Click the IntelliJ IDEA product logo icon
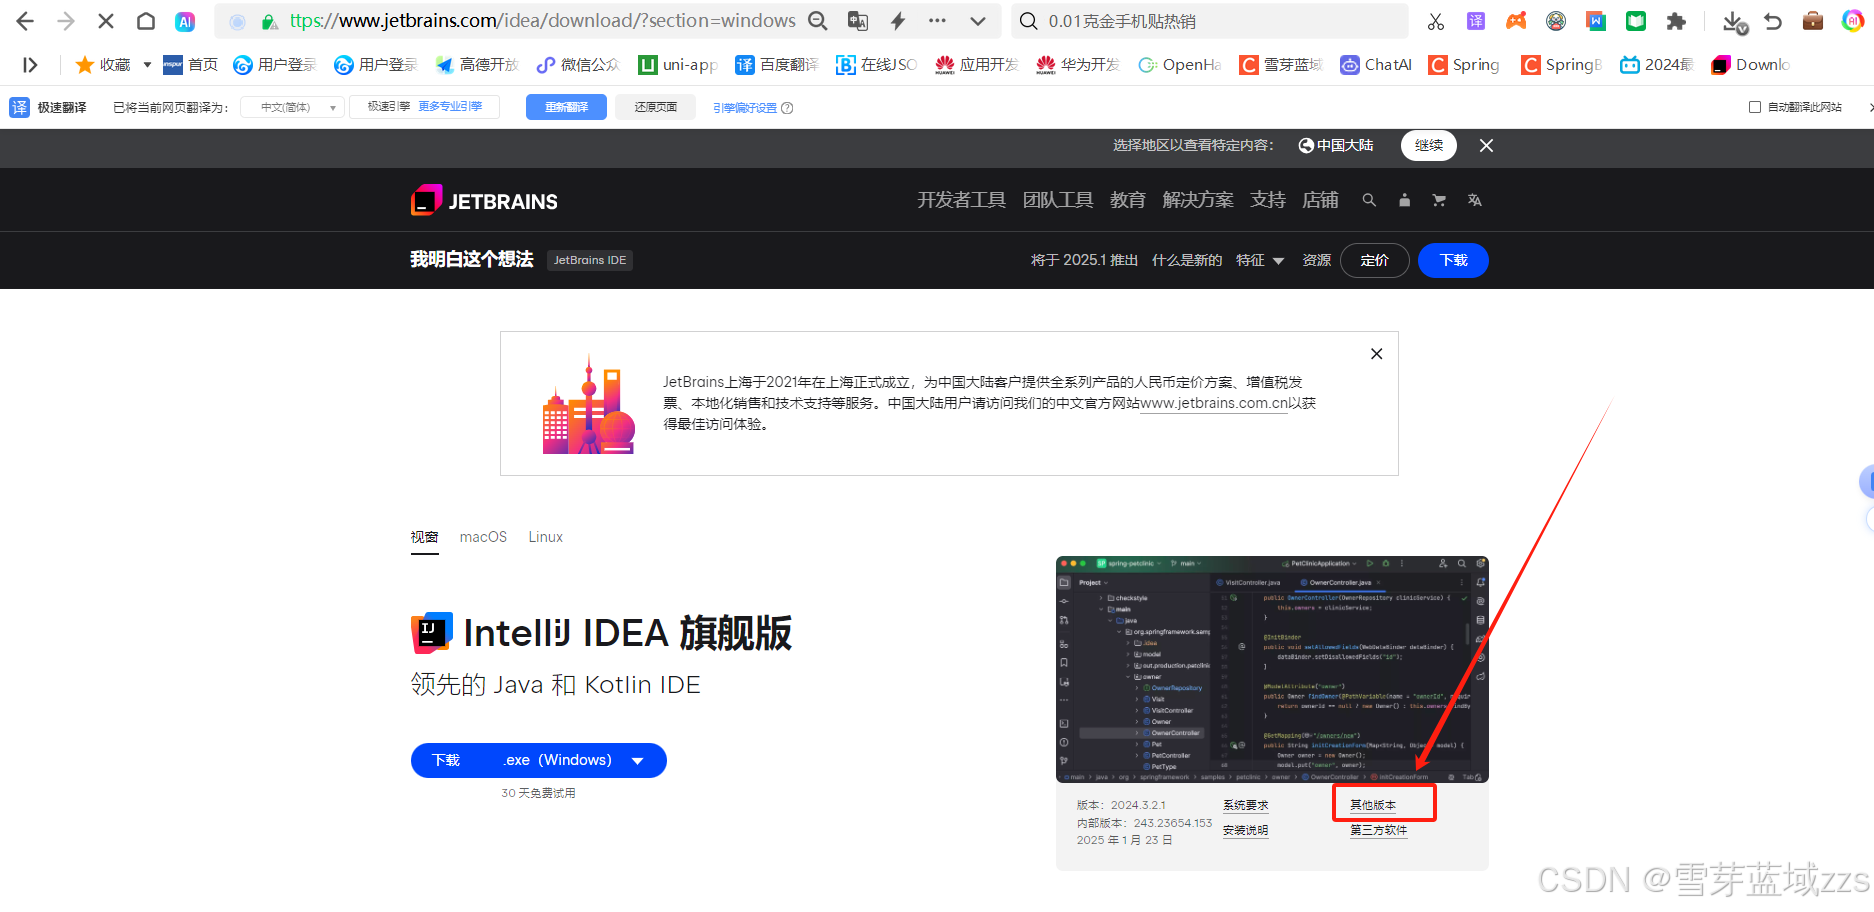 pos(432,633)
